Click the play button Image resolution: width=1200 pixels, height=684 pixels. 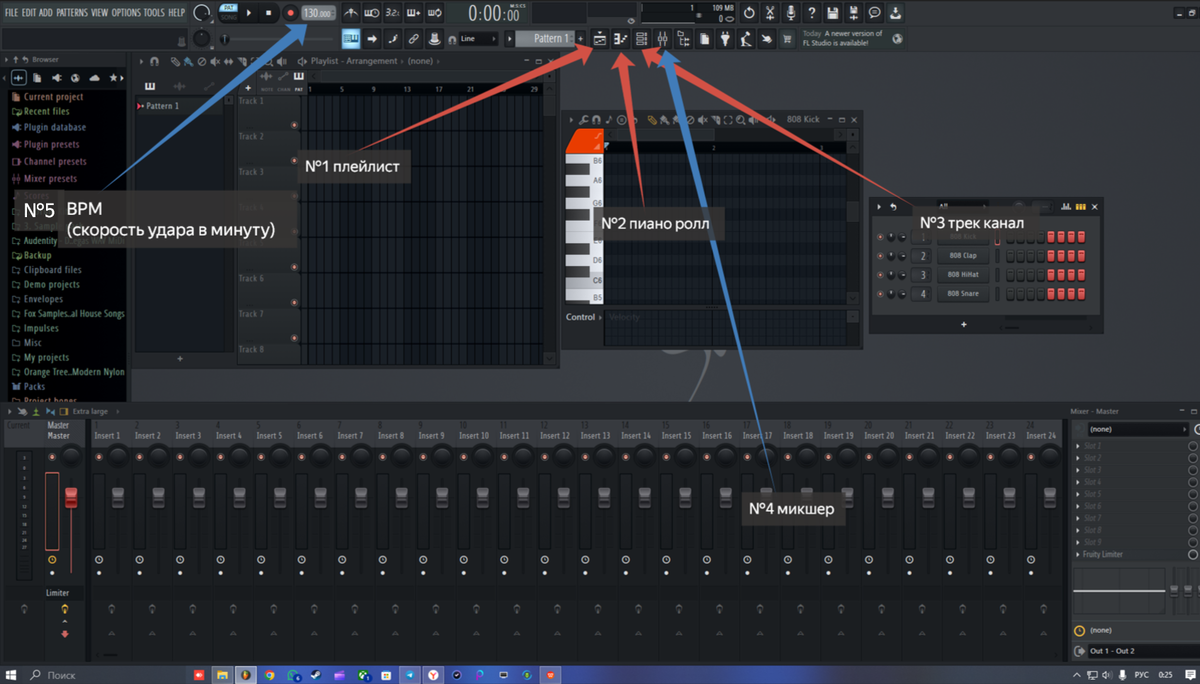[x=249, y=13]
